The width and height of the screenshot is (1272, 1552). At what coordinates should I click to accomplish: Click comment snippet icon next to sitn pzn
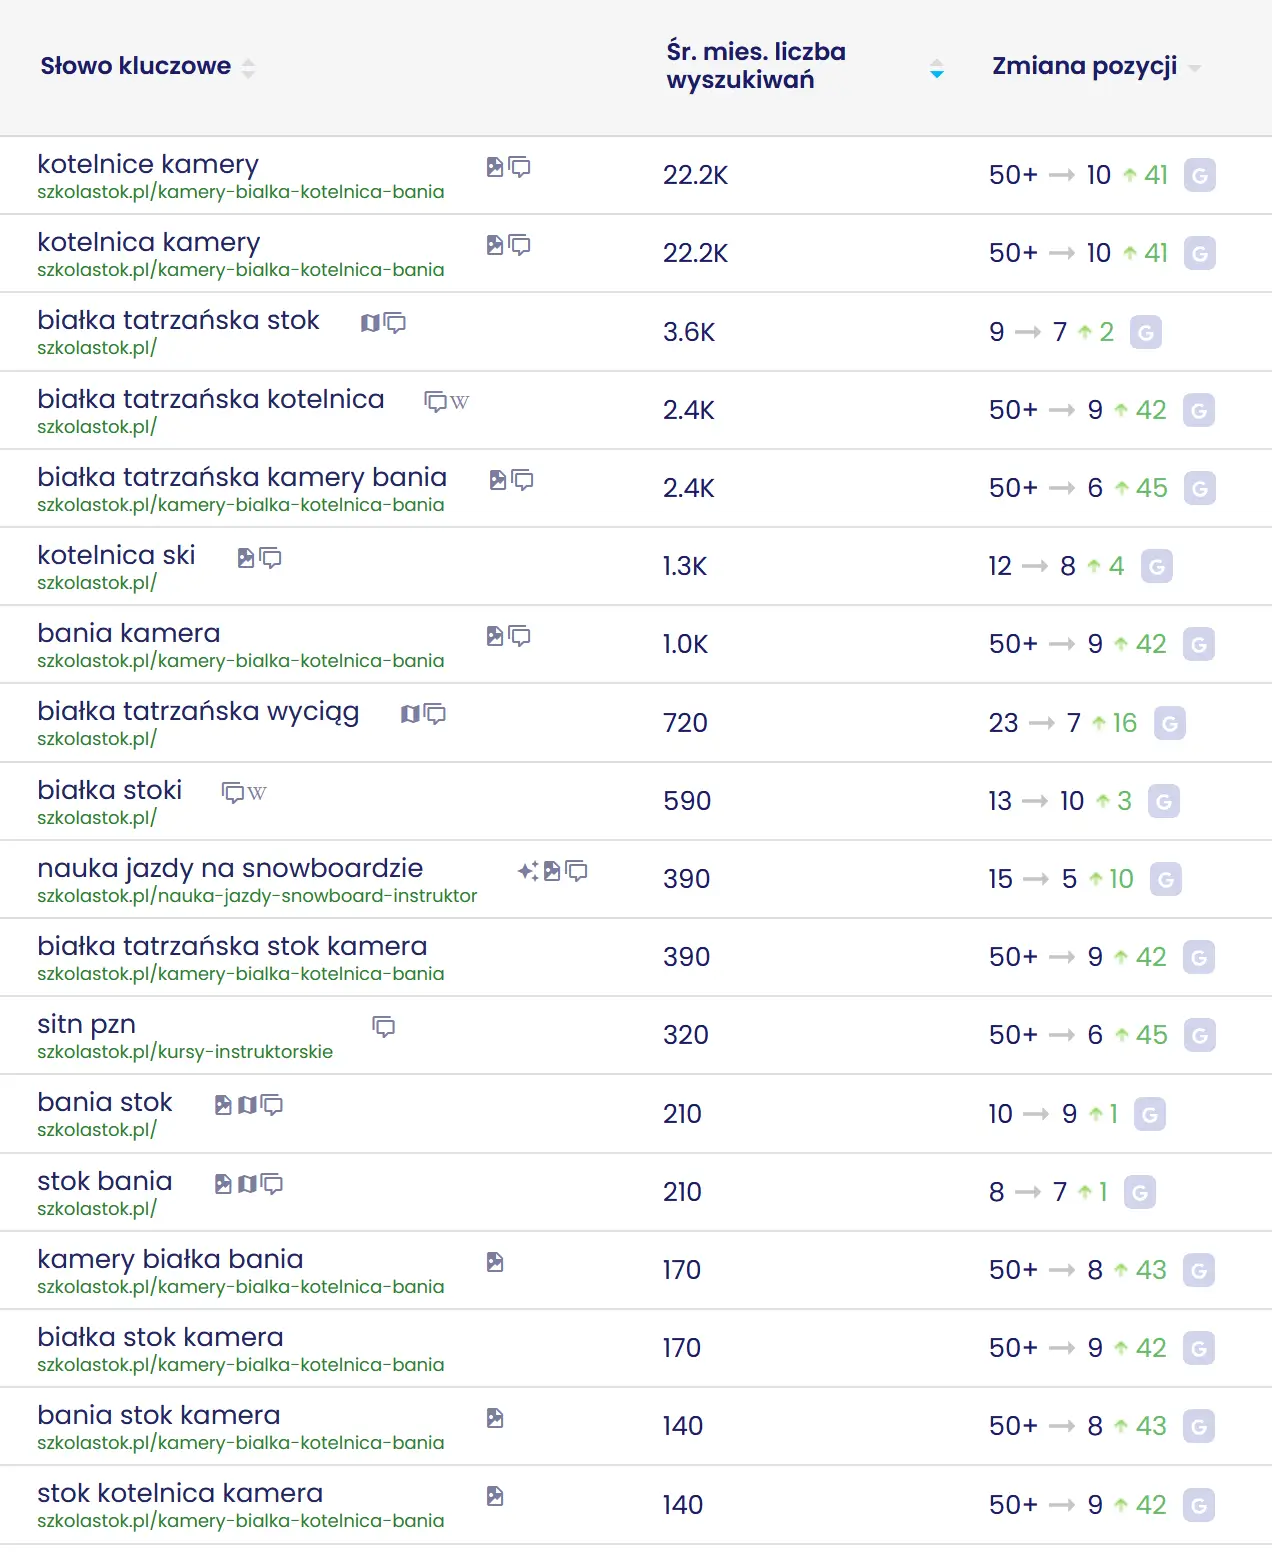[x=384, y=1027]
